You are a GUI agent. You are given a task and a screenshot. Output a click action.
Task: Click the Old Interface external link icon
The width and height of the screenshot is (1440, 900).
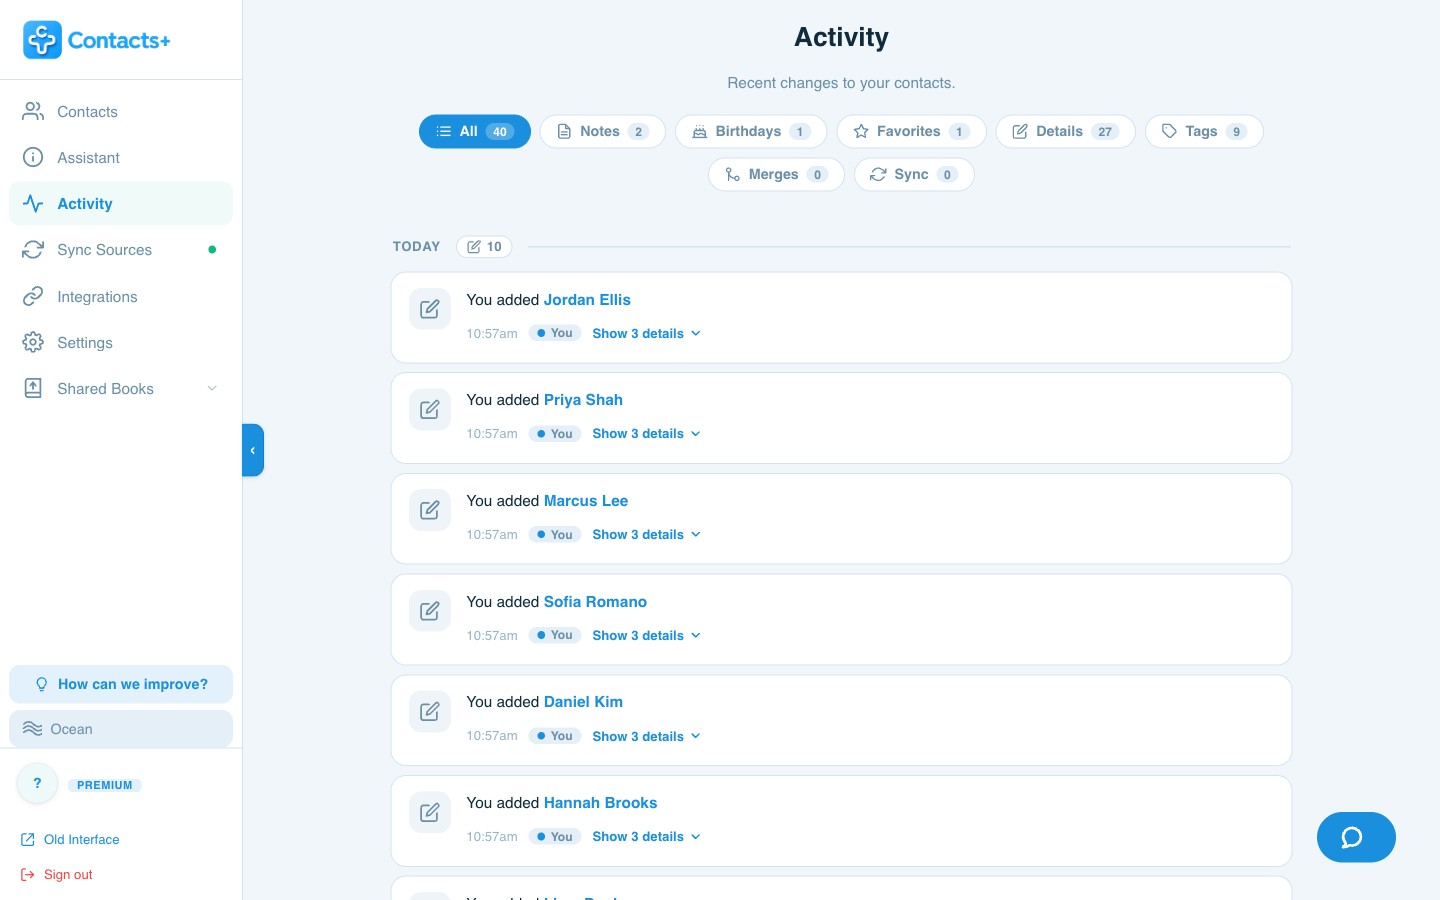coord(28,840)
